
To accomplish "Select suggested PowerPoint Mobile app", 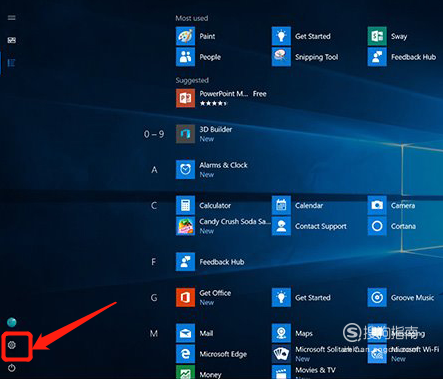I will tap(221, 98).
